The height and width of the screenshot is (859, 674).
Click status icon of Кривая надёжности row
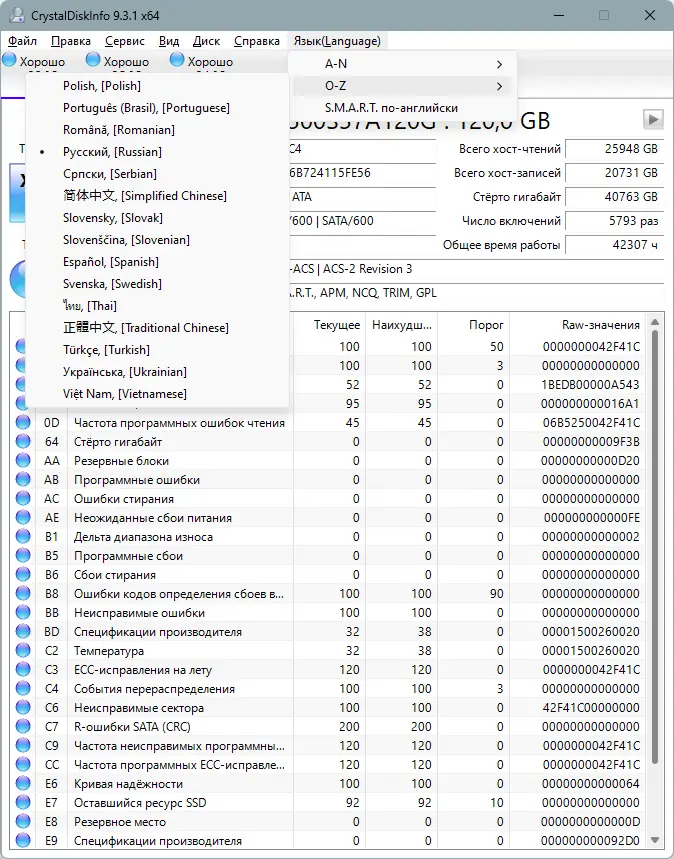click(x=23, y=783)
